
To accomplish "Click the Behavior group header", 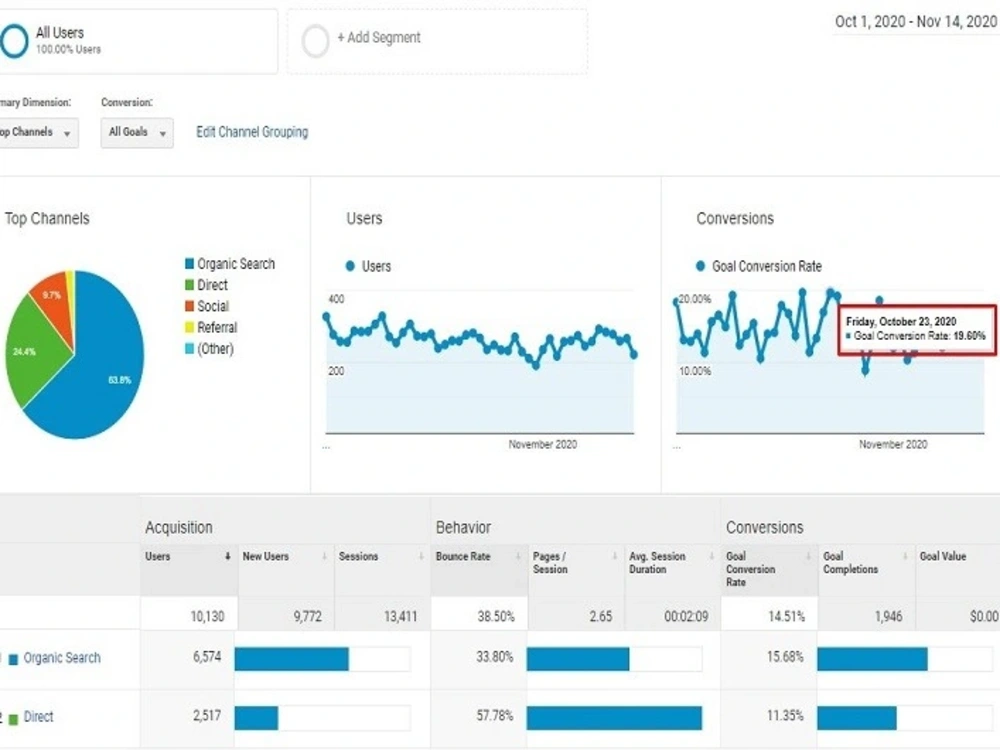I will click(463, 527).
